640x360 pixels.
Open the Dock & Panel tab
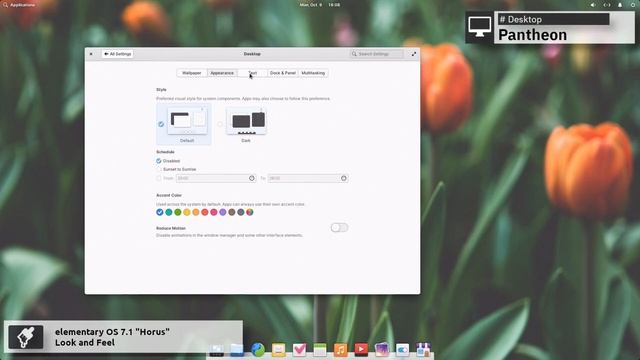(282, 73)
